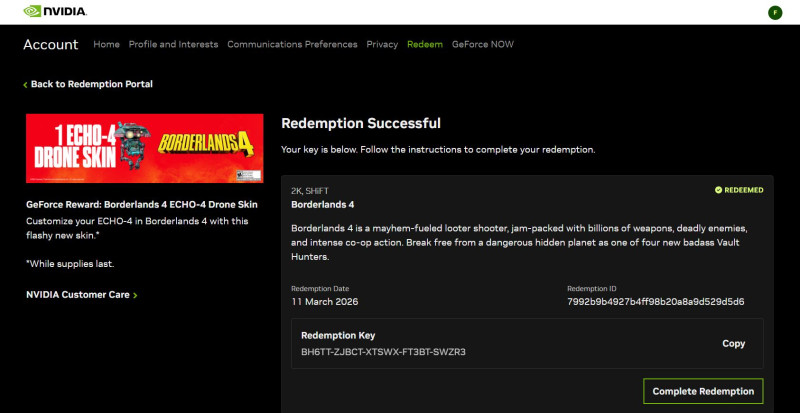The image size is (800, 413).
Task: Click the NVIDIA logo
Action: click(x=55, y=11)
